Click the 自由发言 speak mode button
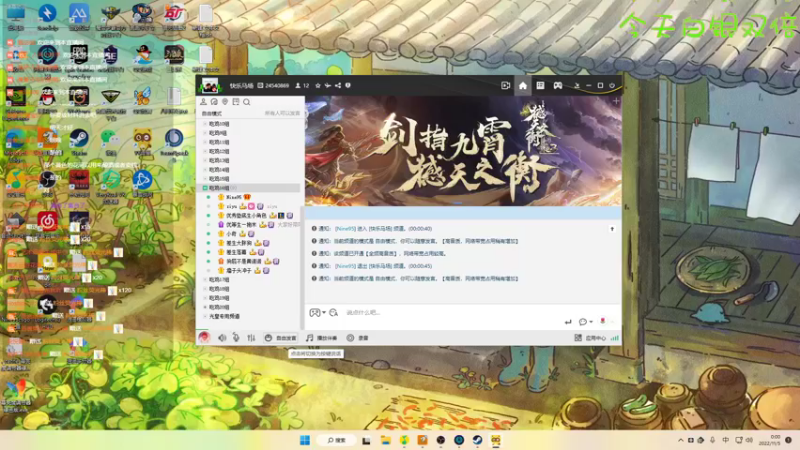This screenshot has width=800, height=450. click(281, 338)
